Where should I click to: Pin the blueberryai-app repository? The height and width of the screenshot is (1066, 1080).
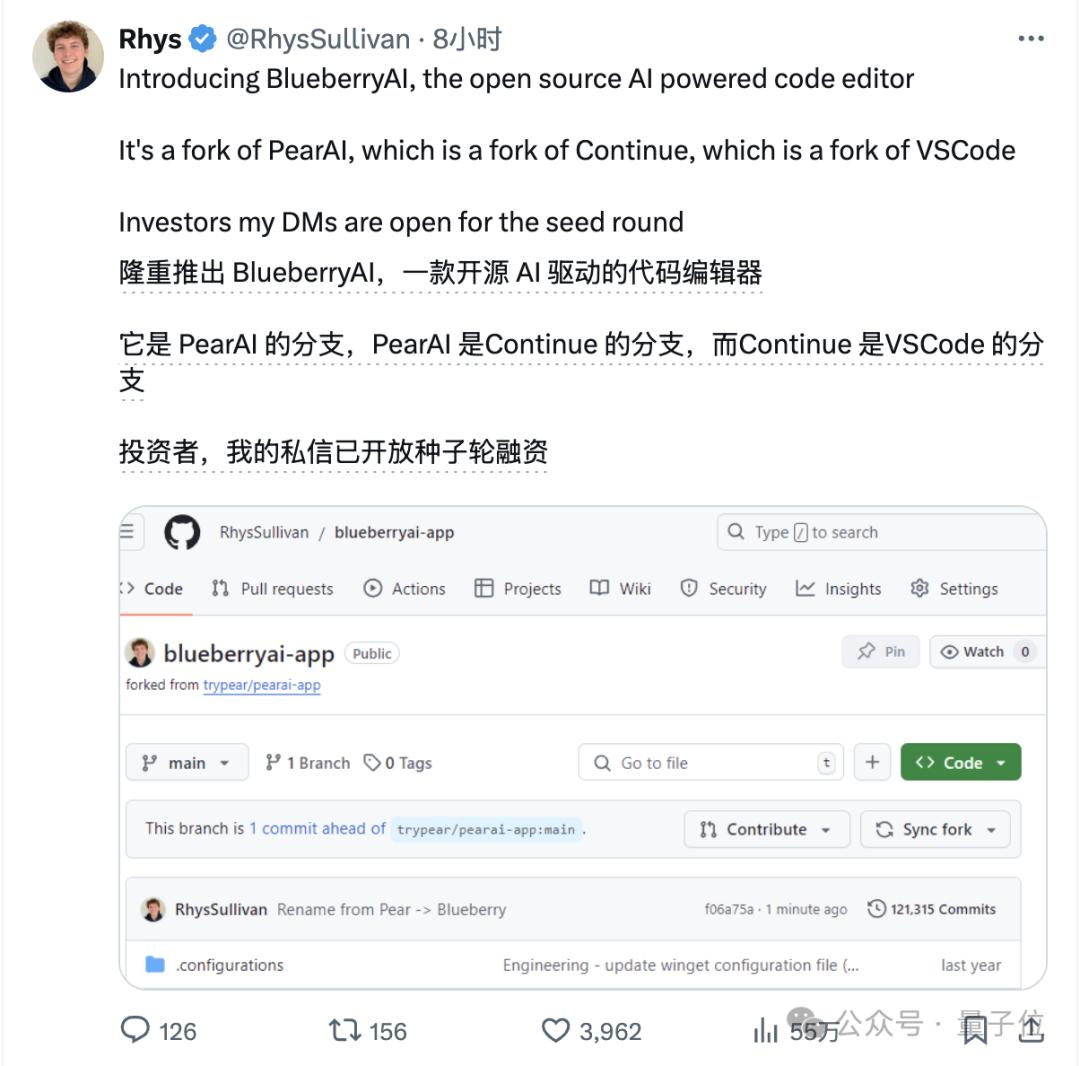[881, 651]
